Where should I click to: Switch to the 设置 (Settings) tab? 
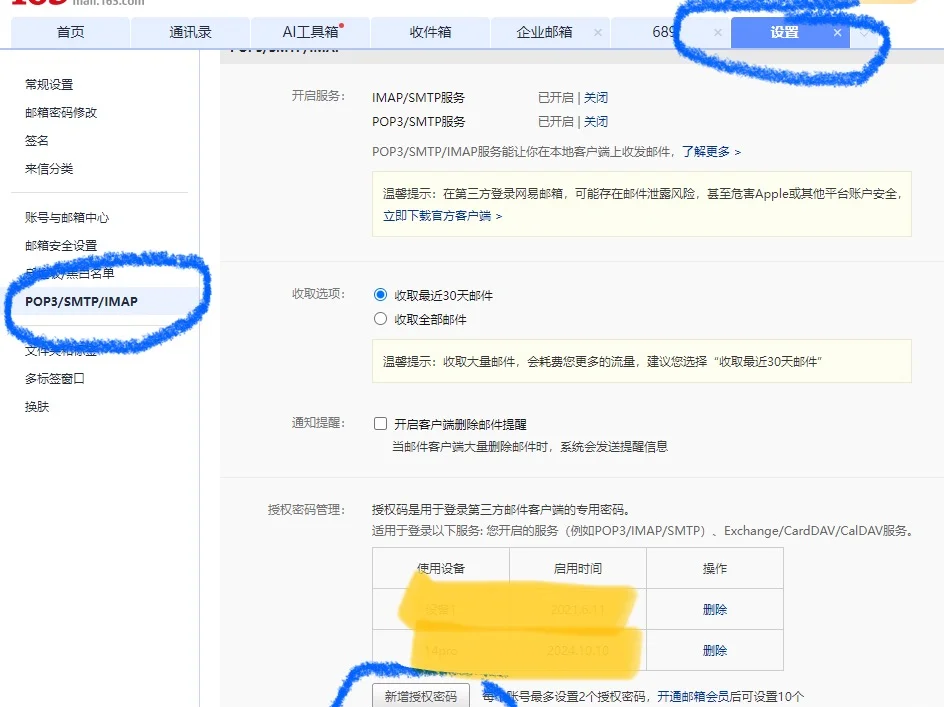(x=786, y=33)
